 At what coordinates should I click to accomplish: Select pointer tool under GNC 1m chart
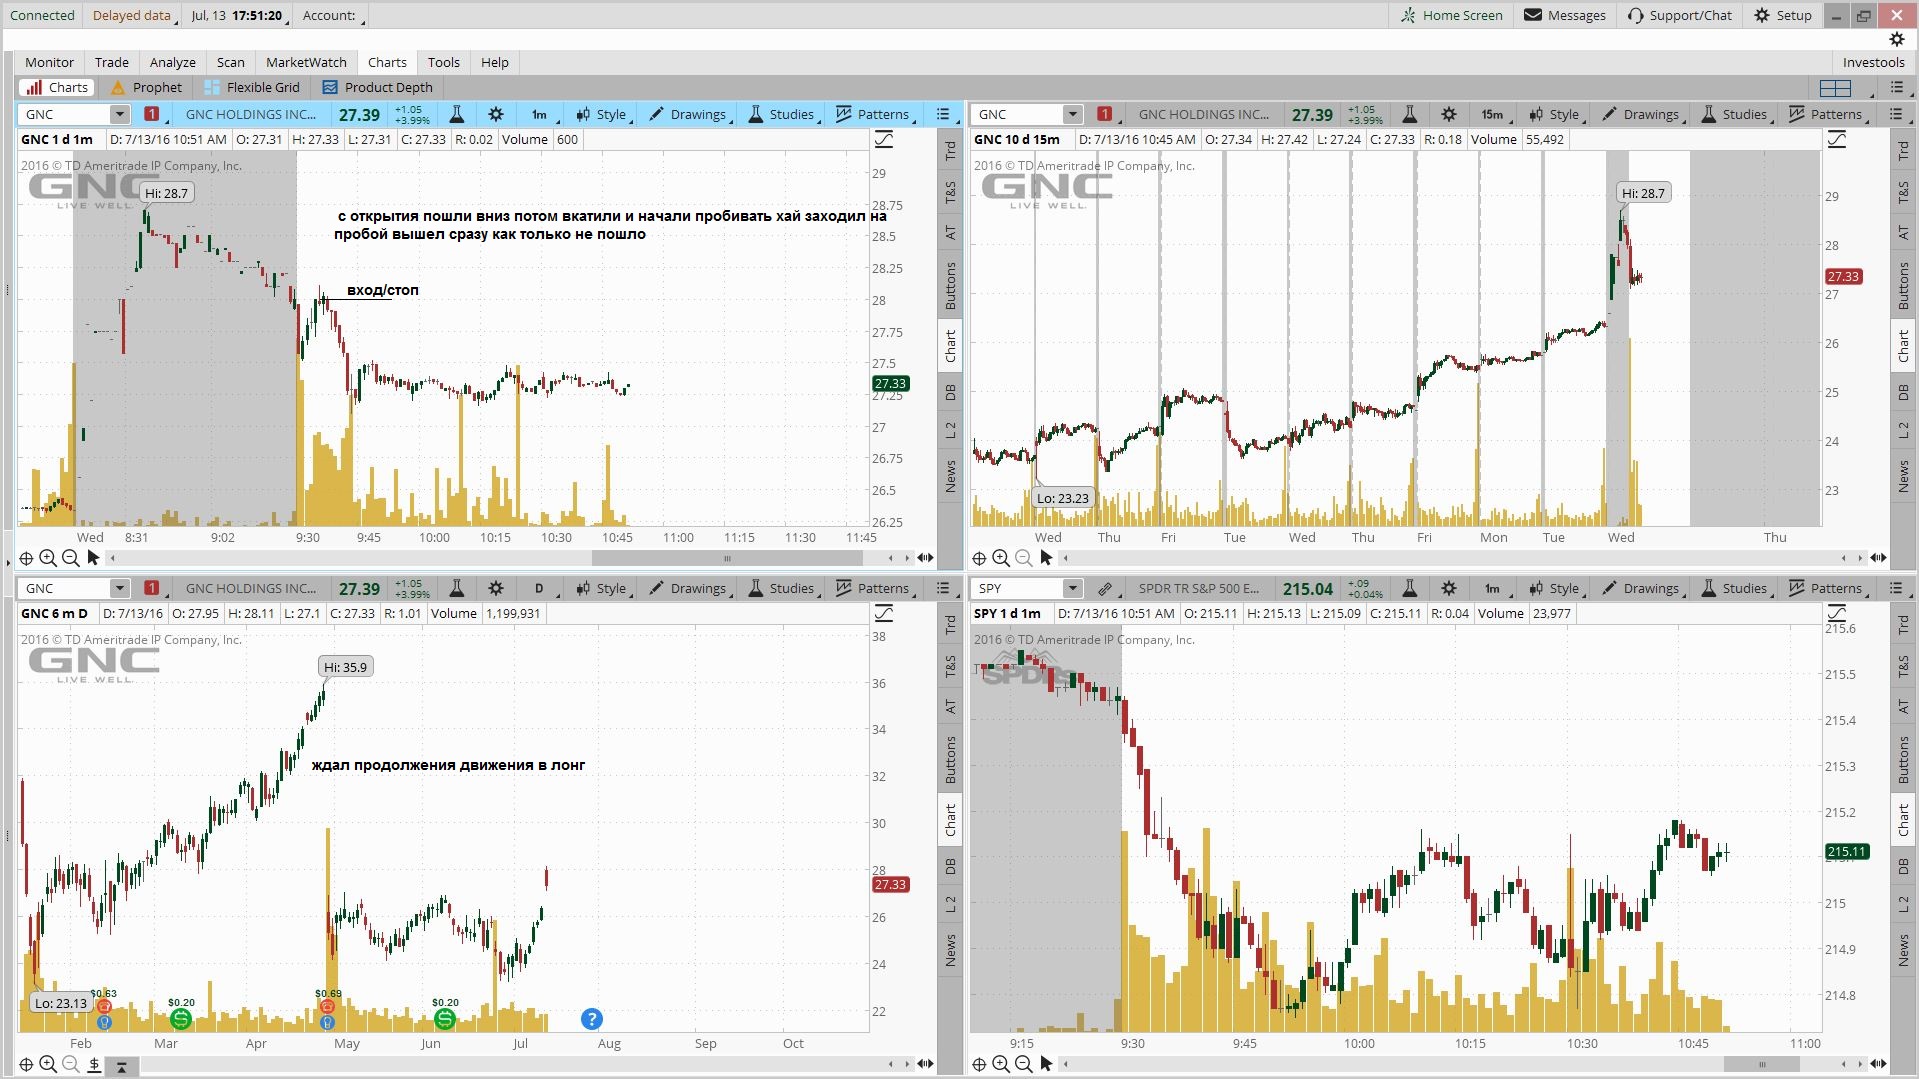tap(93, 558)
